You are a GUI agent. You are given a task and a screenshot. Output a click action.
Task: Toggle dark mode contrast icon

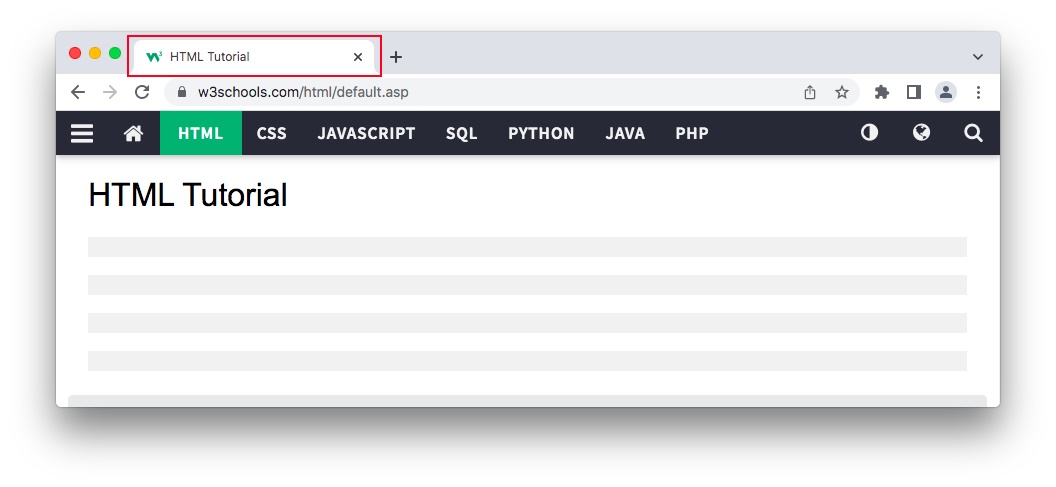click(869, 133)
